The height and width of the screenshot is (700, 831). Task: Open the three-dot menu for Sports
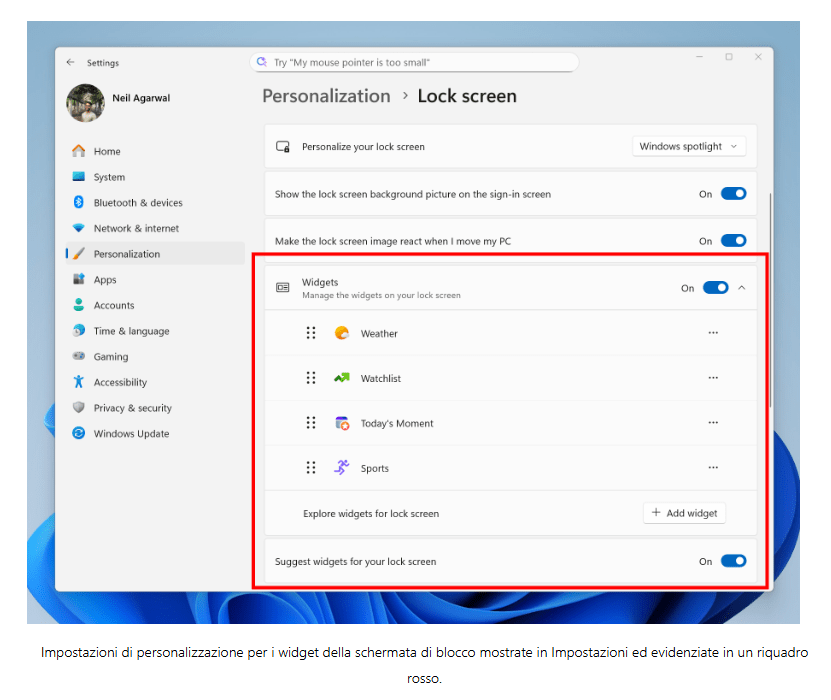click(x=713, y=467)
